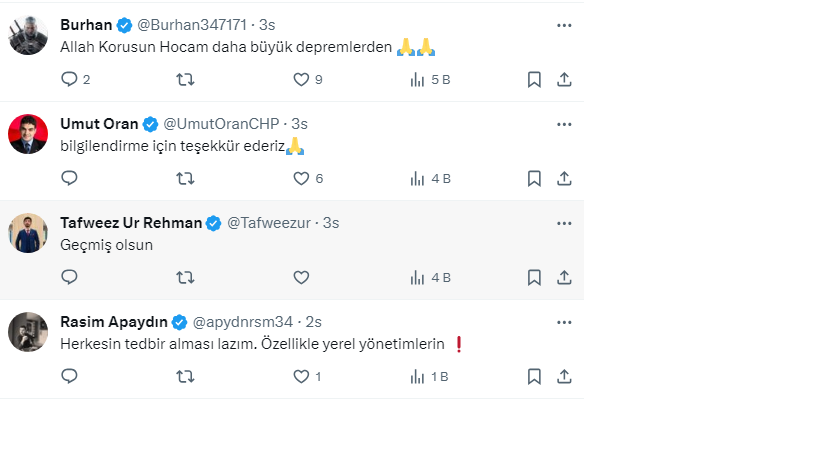This screenshot has width=837, height=463.
Task: Retweet Tafweez Ur Rehman's reply
Action: 185,277
